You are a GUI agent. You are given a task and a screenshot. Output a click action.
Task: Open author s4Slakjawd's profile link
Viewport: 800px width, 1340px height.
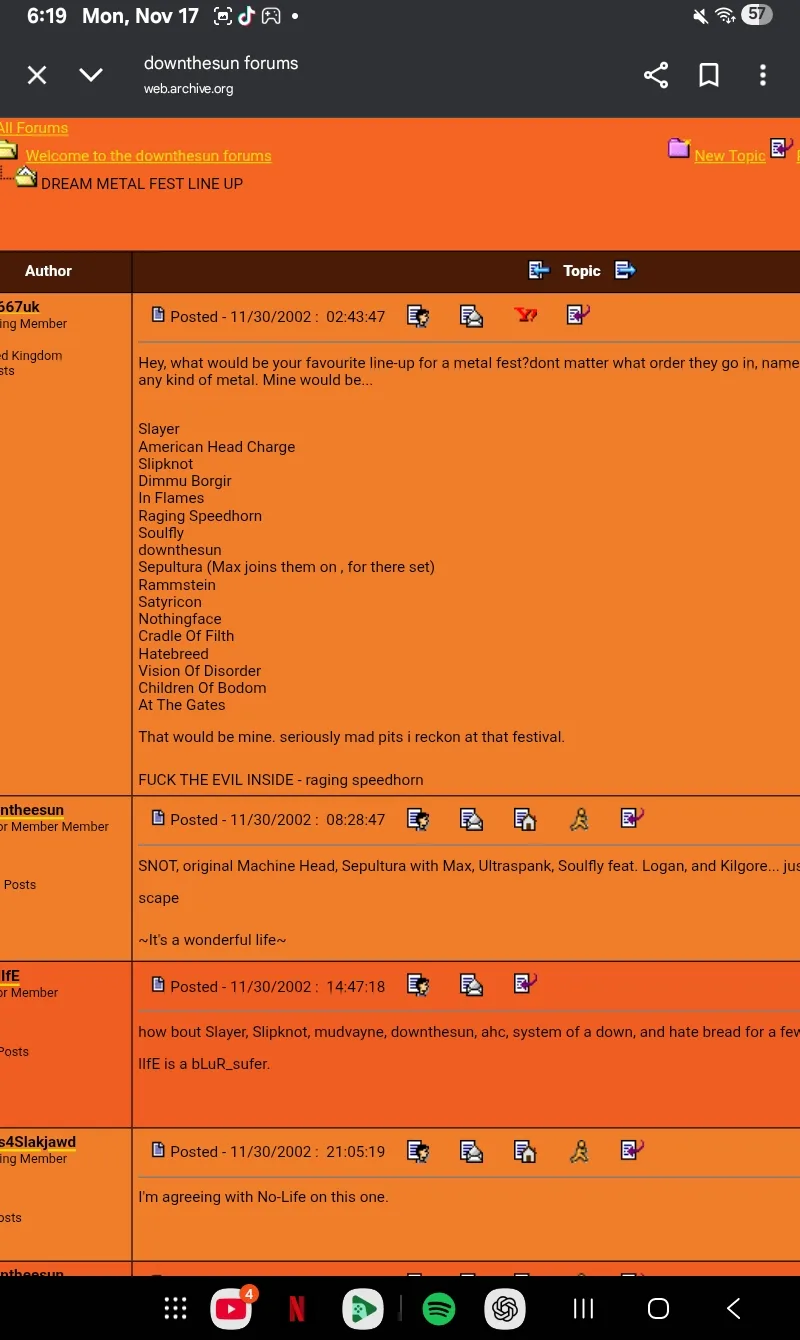pyautogui.click(x=38, y=1142)
